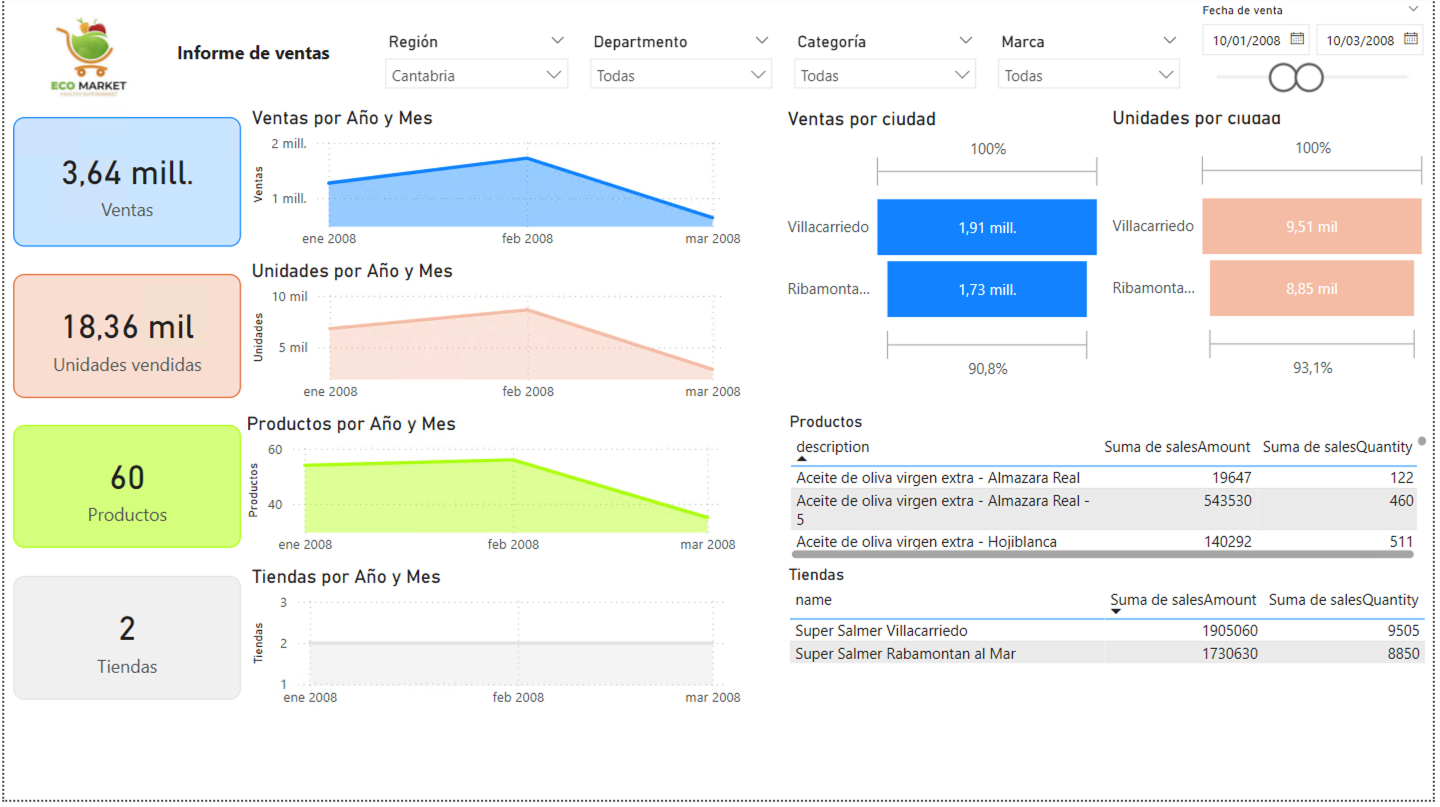Click the 1730630 store sales cell

[1230, 653]
